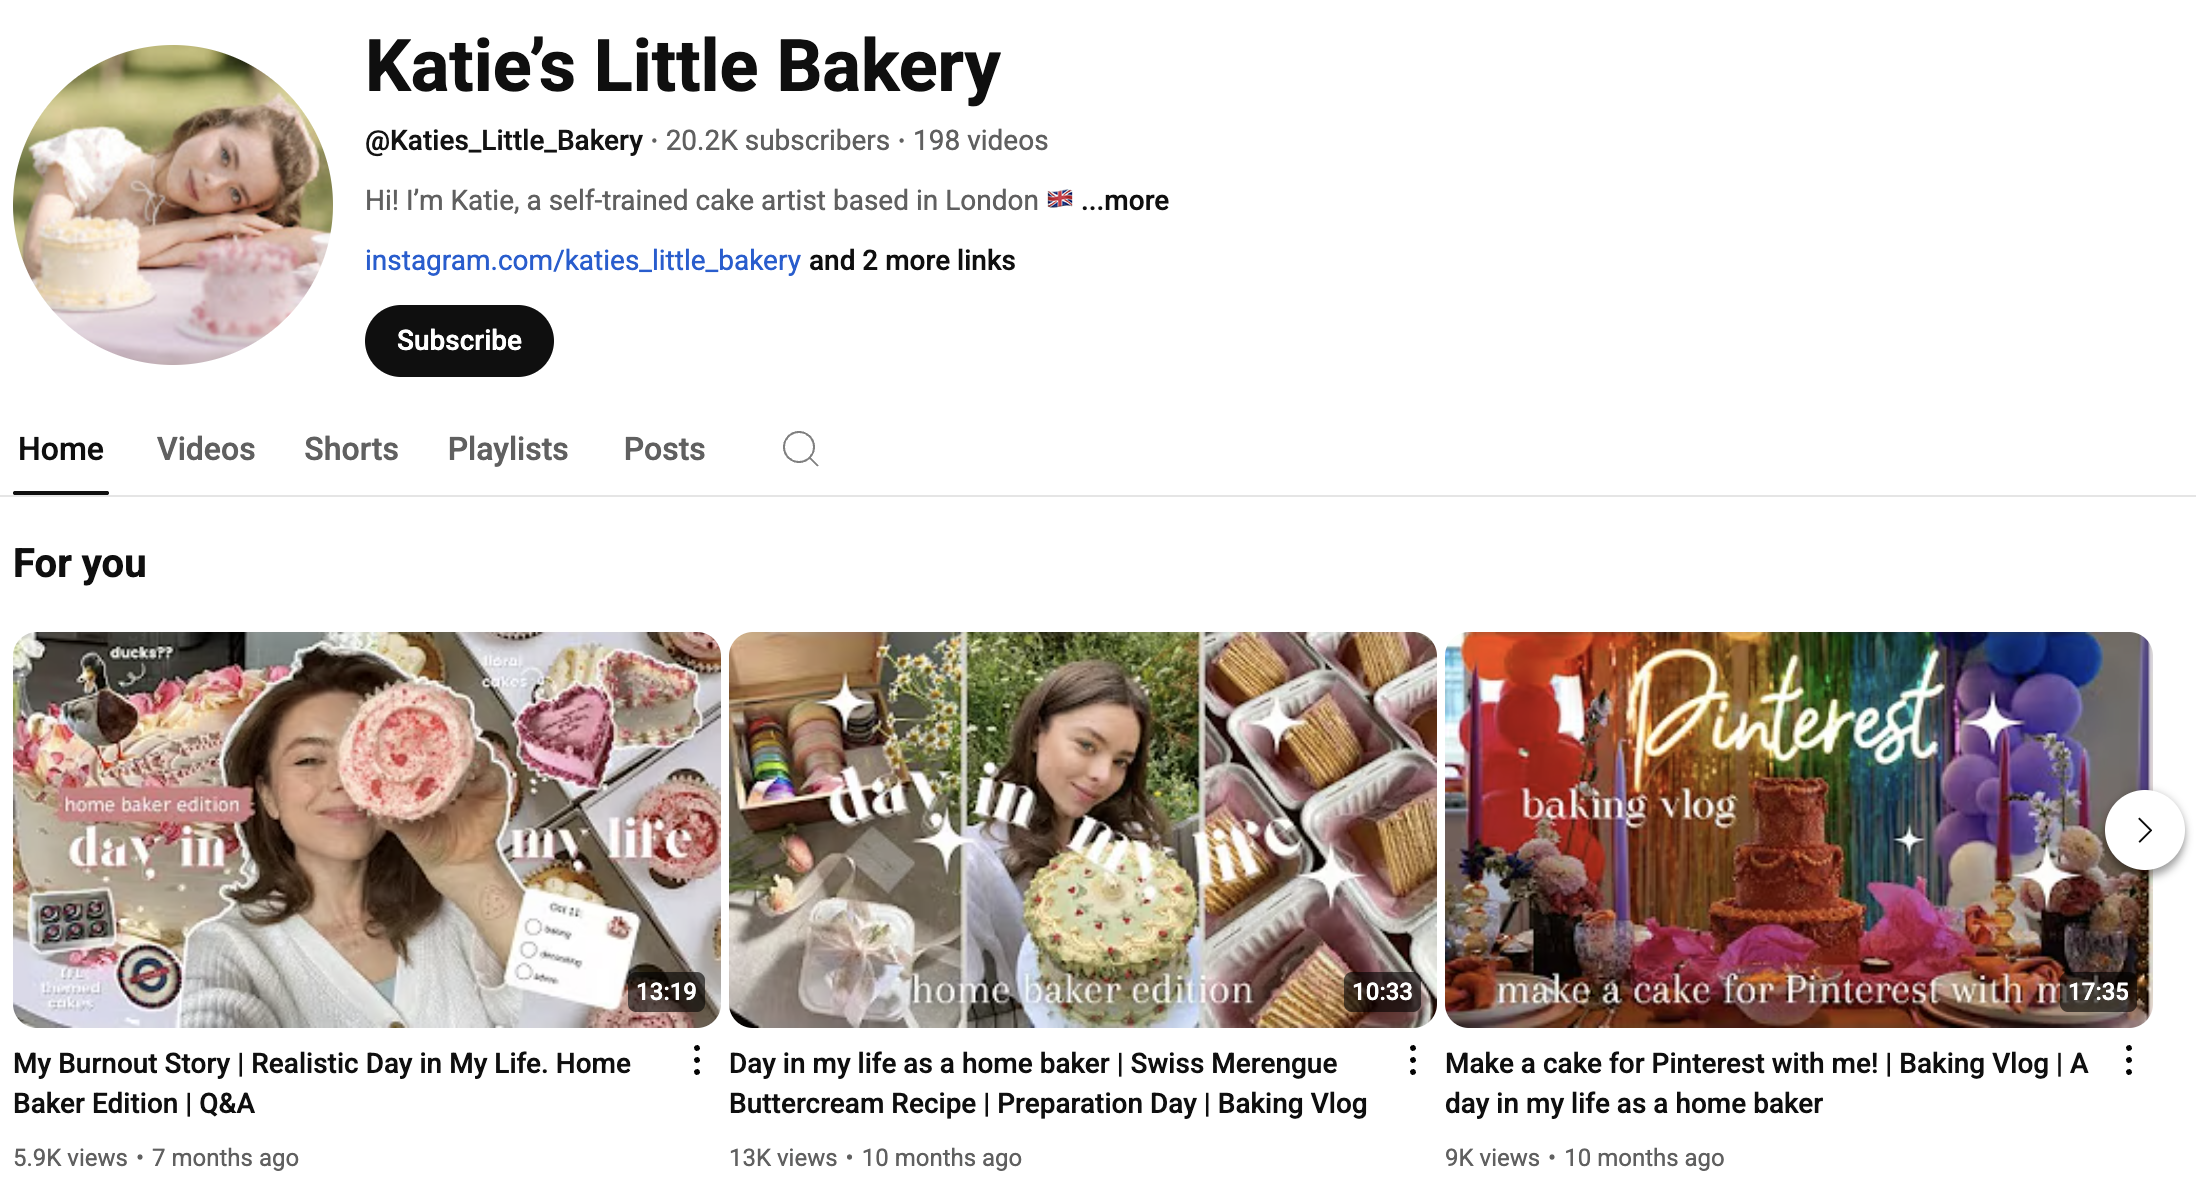Click Katie's Little Bakery channel avatar
Screen dimensions: 2196x1204
(x=173, y=205)
